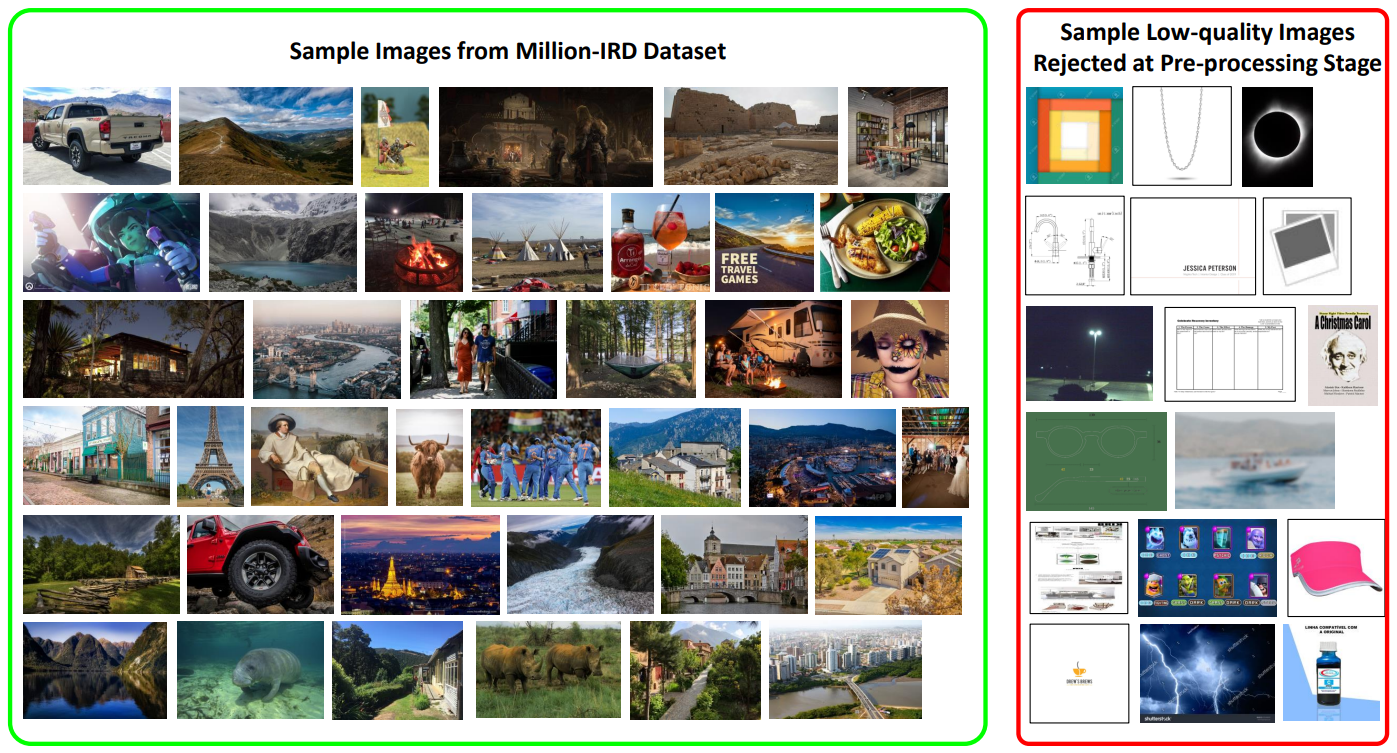Image resolution: width=1397 pixels, height=753 pixels.
Task: Open the wedding dance hall photo
Action: coord(935,457)
